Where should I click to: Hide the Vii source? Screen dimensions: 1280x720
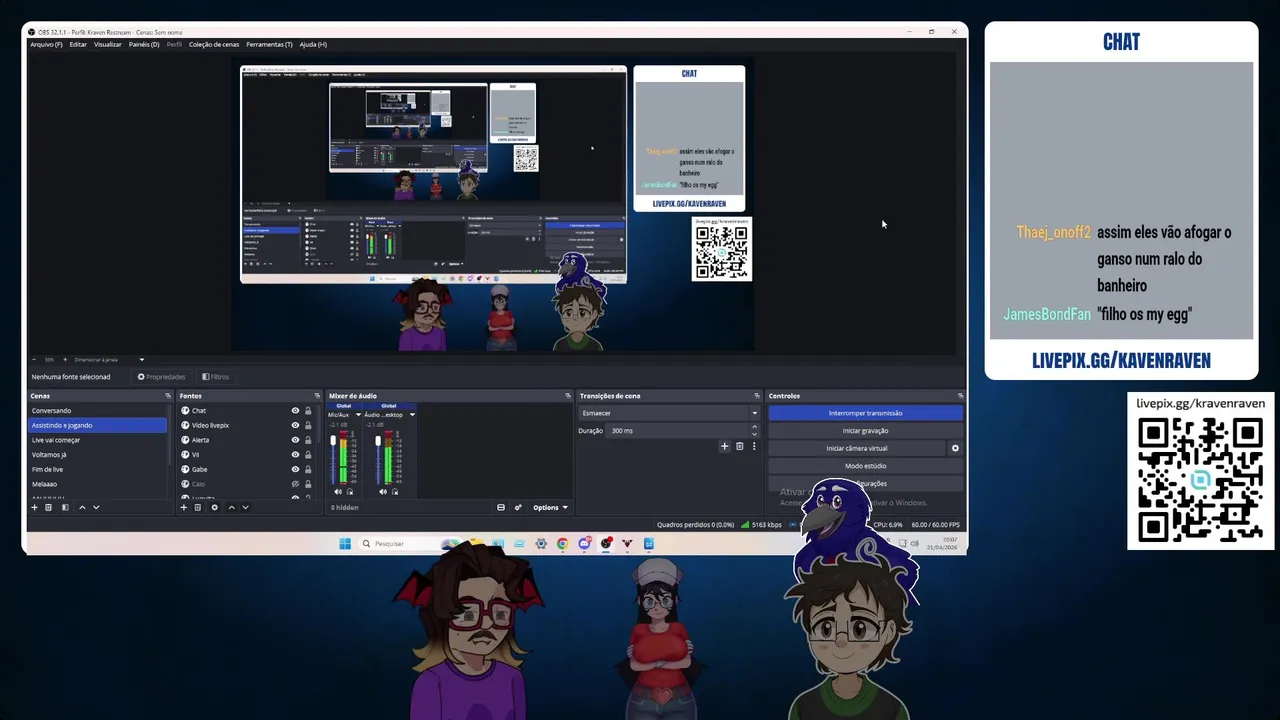[295, 455]
